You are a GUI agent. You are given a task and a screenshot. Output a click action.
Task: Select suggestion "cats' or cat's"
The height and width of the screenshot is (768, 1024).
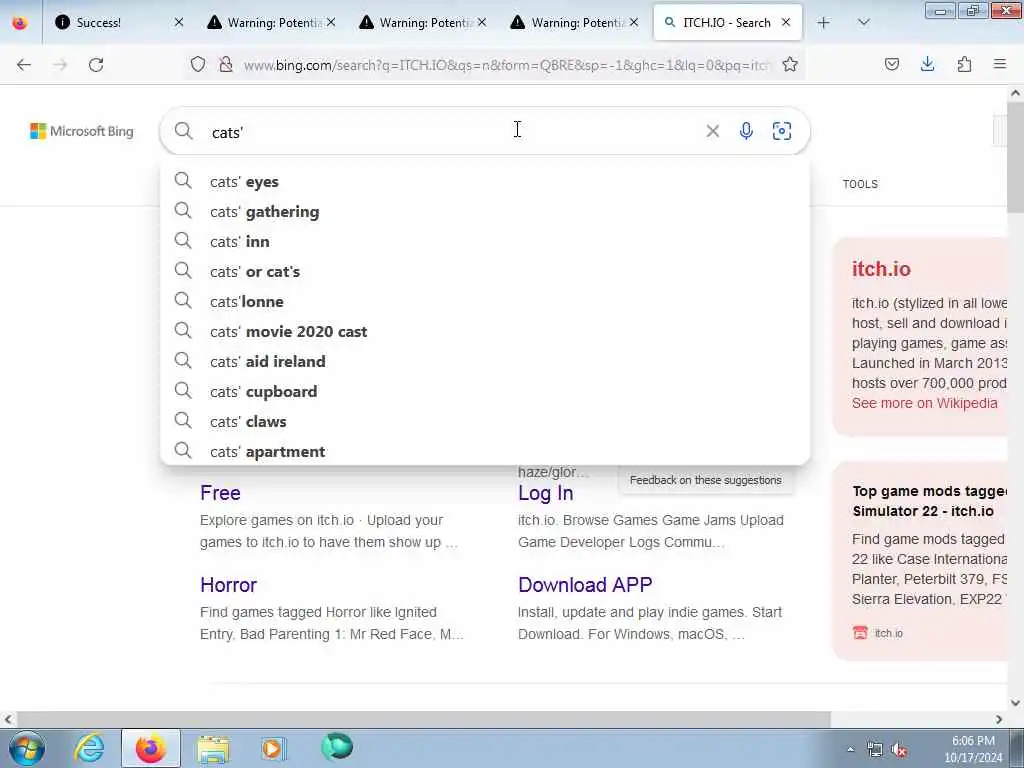point(485,272)
